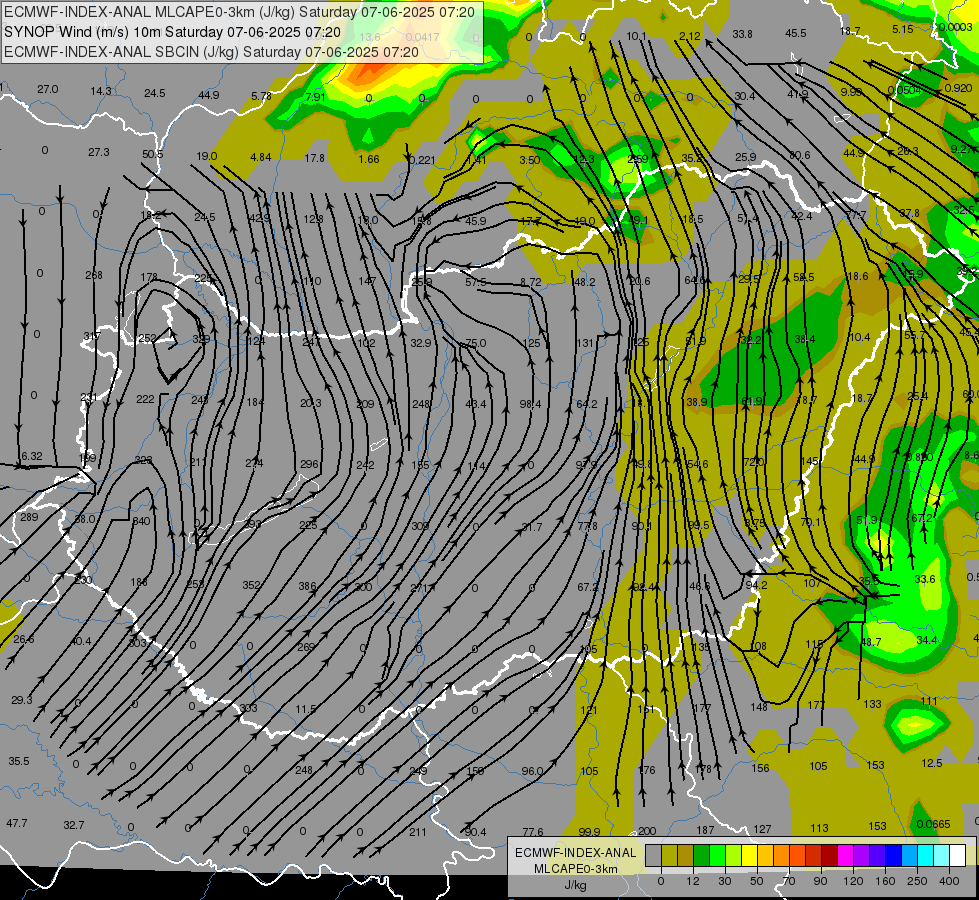Click the map value '98.4'
Viewport: 979px width, 900px height.
pos(531,405)
